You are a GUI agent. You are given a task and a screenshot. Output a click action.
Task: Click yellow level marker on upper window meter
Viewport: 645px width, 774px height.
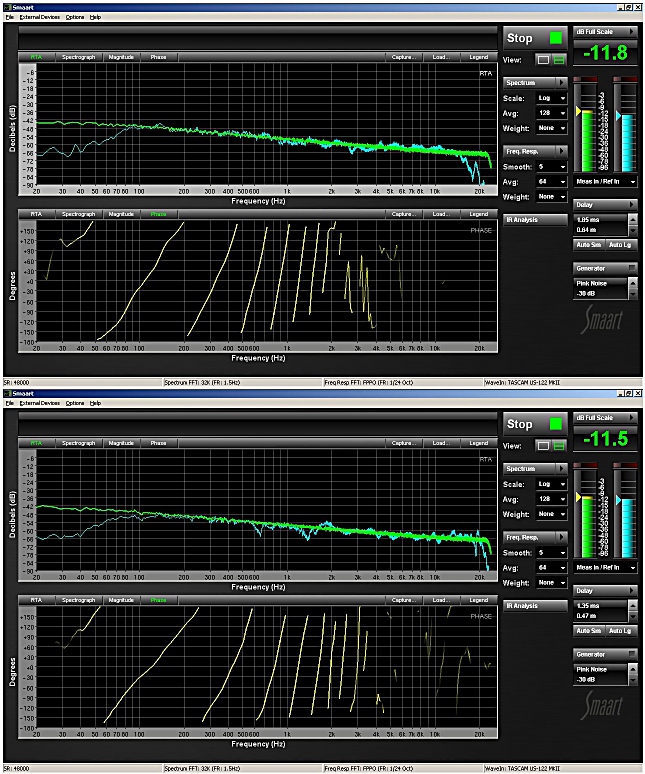pos(578,112)
